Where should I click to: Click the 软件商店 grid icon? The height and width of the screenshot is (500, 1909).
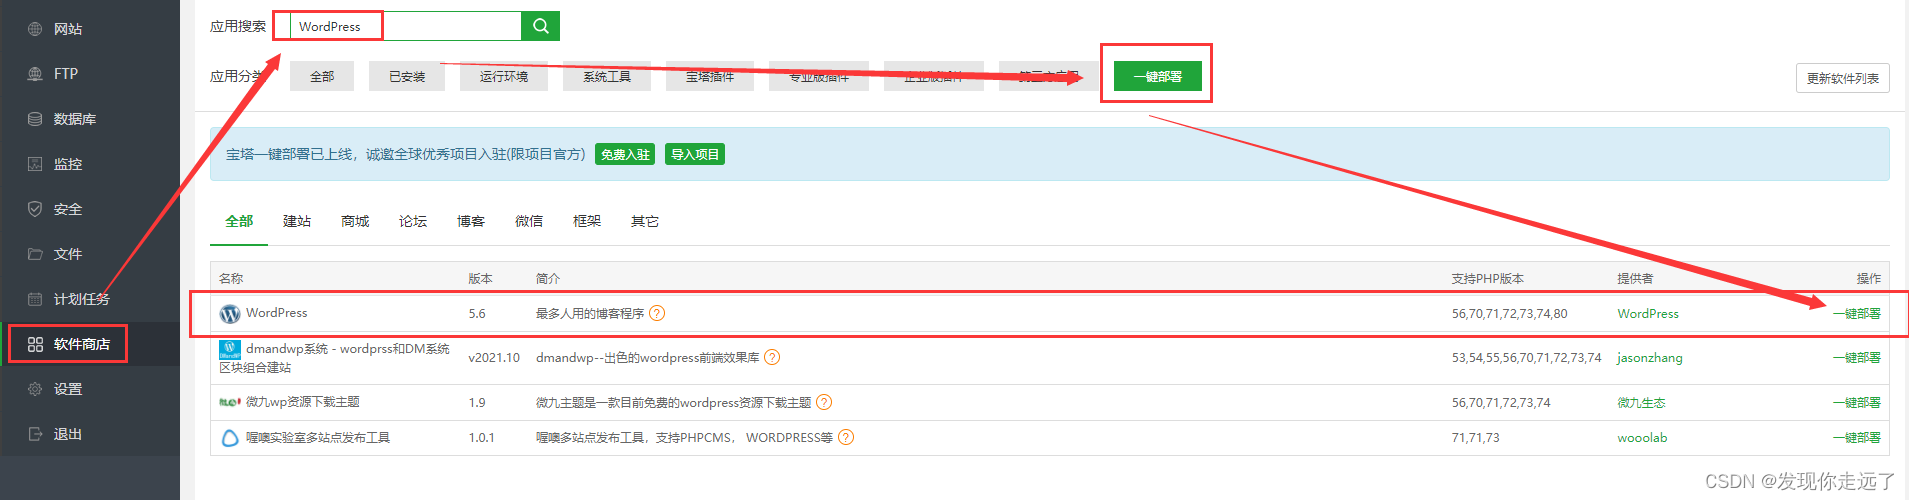35,344
